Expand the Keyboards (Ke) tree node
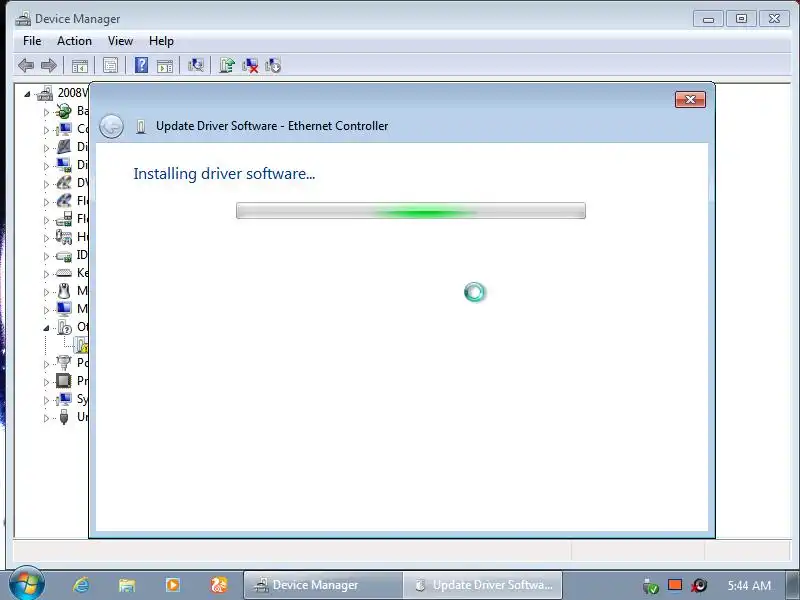Viewport: 800px width, 600px height. (x=46, y=274)
